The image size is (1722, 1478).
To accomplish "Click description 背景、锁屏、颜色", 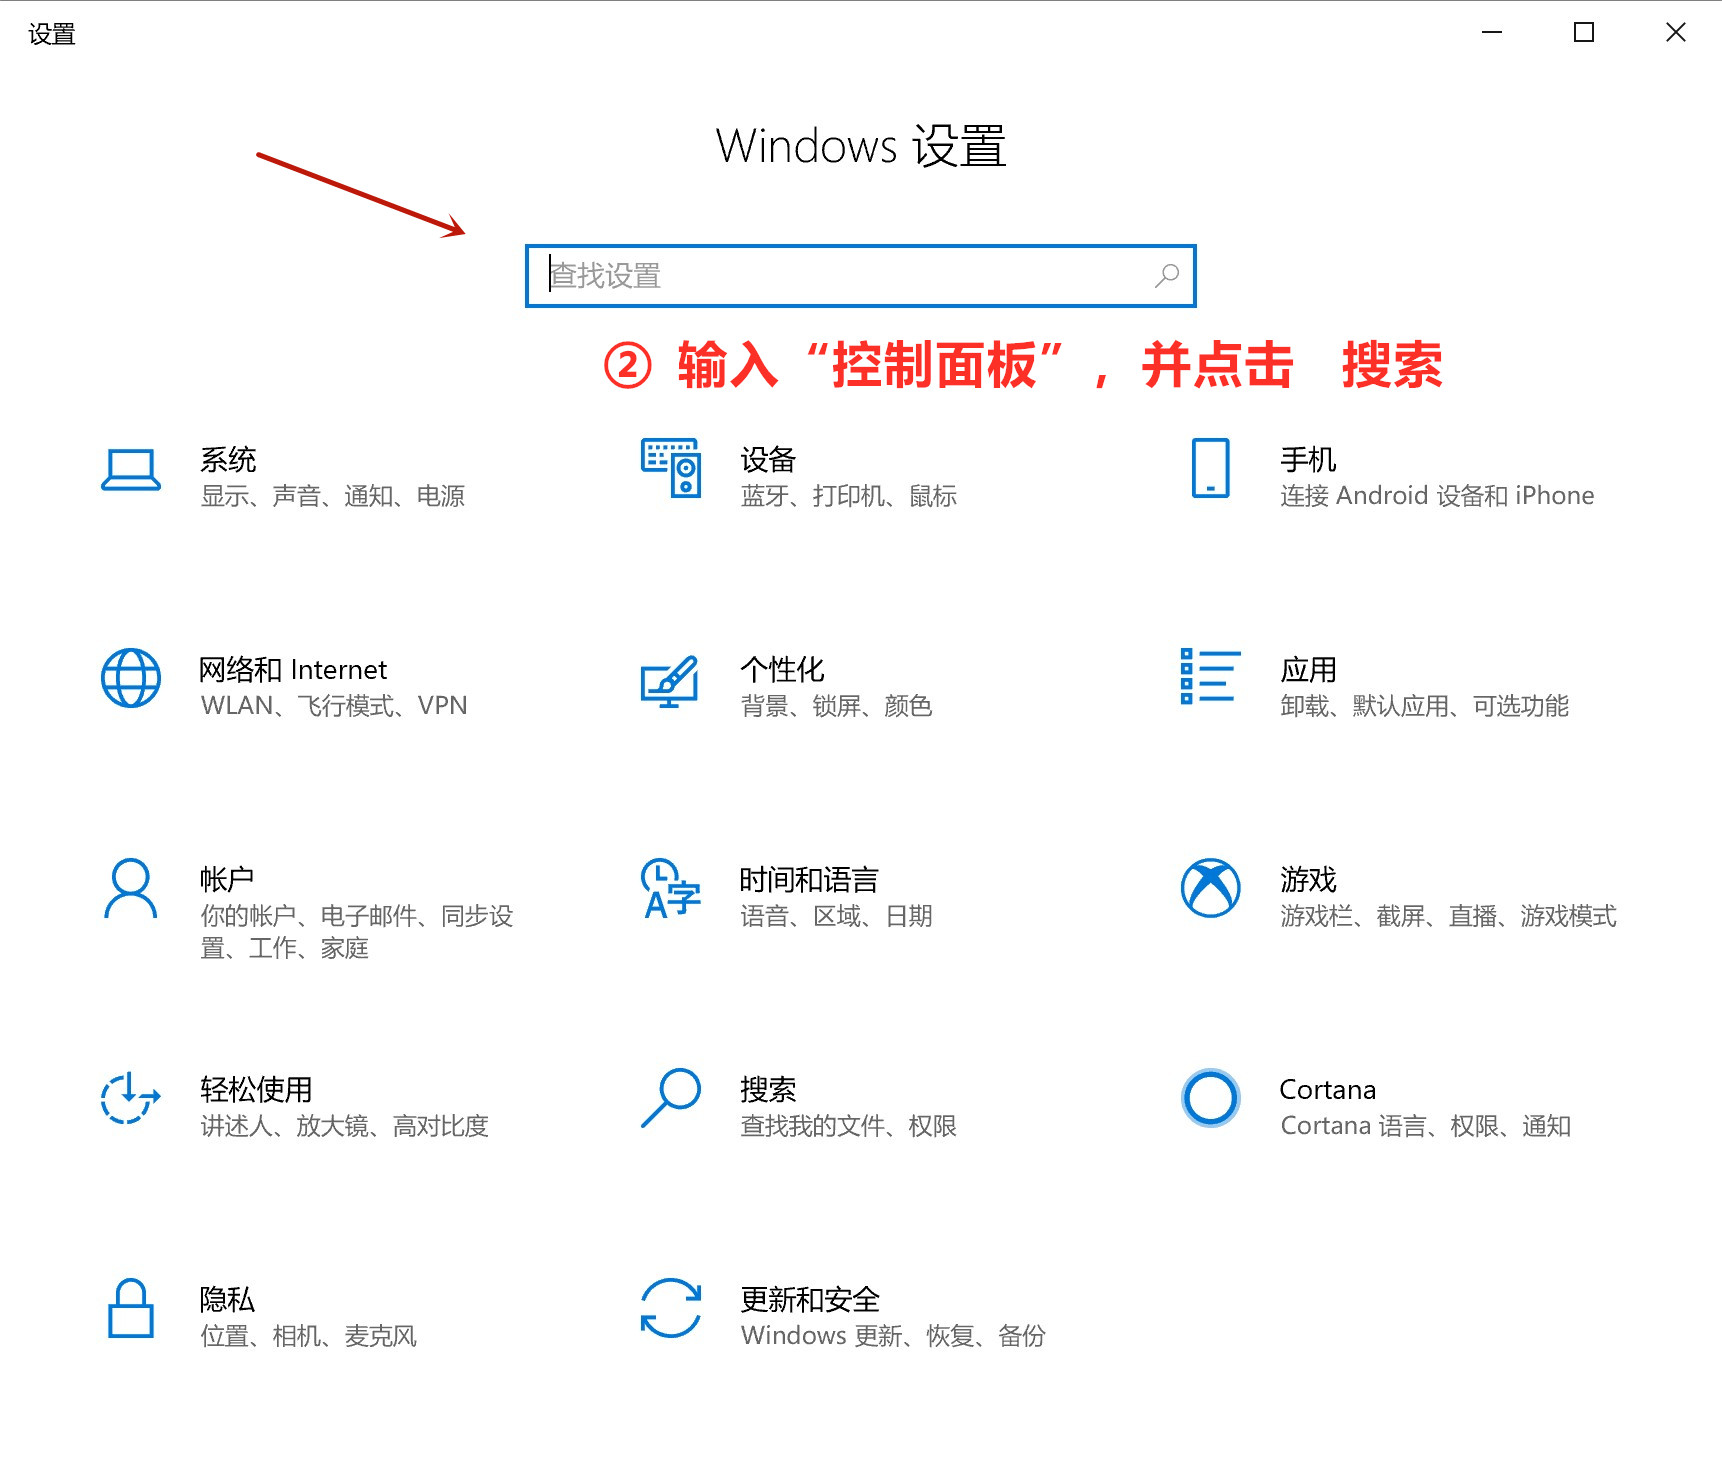I will pyautogui.click(x=836, y=706).
